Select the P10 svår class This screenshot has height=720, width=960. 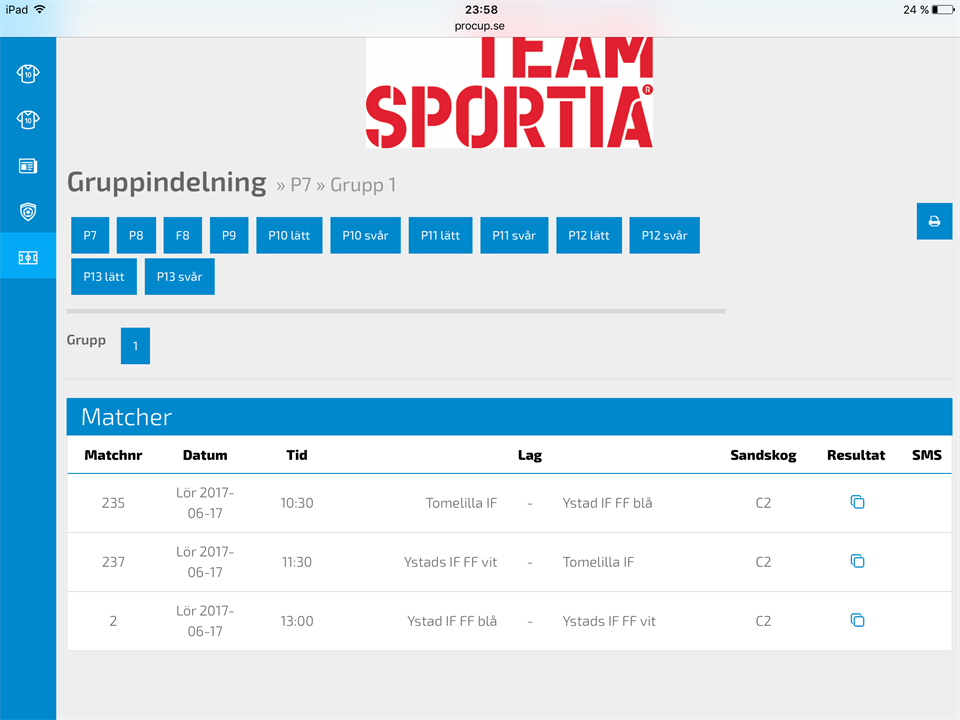pyautogui.click(x=365, y=236)
